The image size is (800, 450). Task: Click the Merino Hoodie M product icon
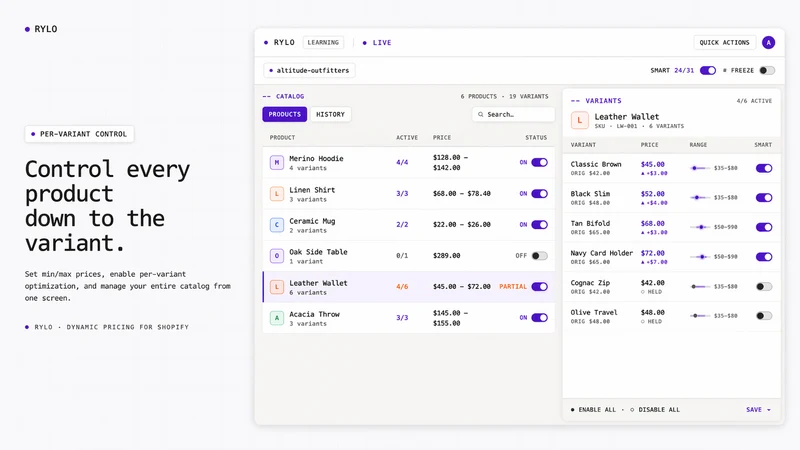(x=277, y=163)
